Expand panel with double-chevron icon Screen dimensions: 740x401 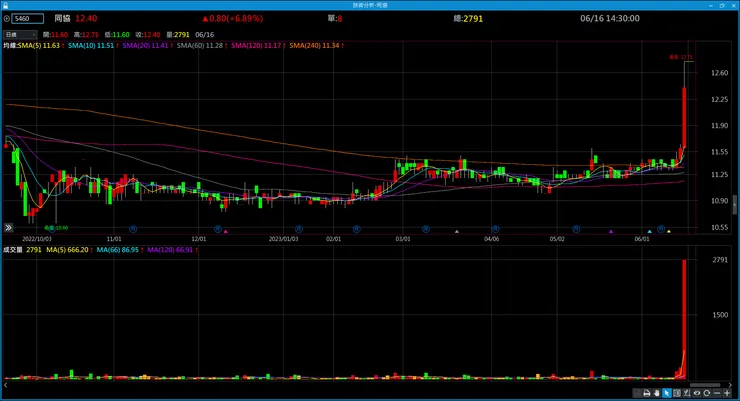click(8, 228)
